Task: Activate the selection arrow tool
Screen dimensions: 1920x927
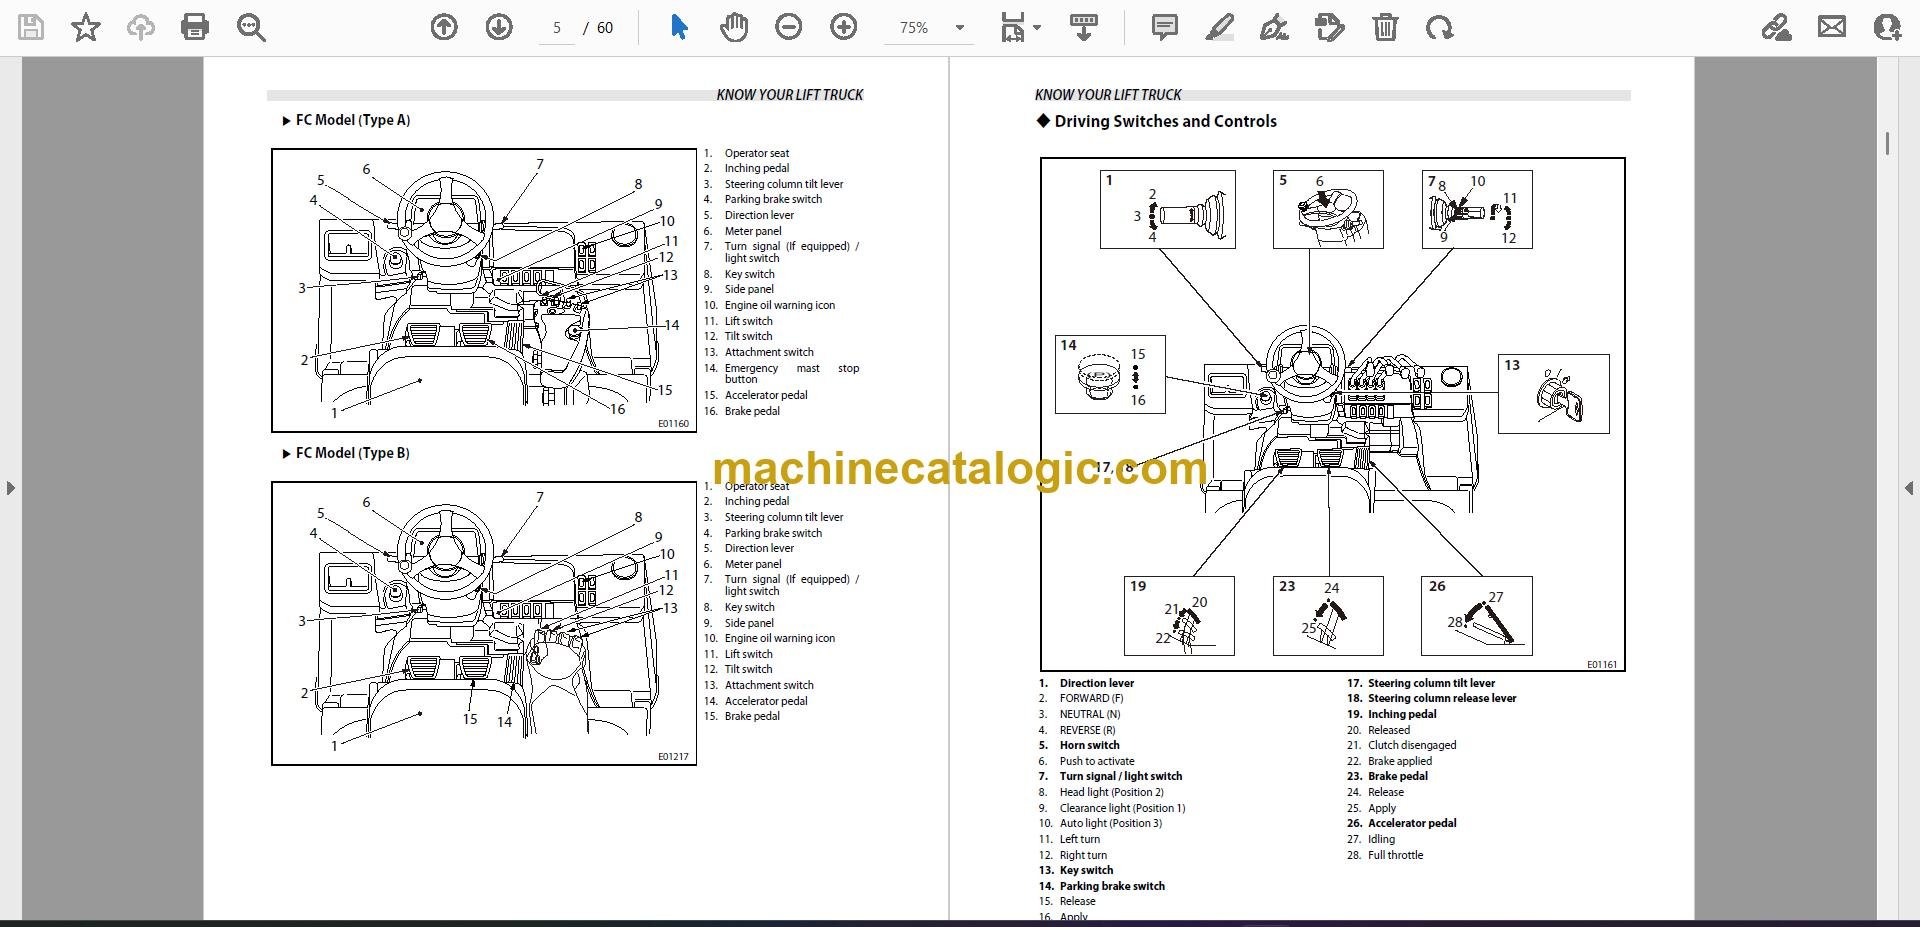Action: (x=679, y=28)
